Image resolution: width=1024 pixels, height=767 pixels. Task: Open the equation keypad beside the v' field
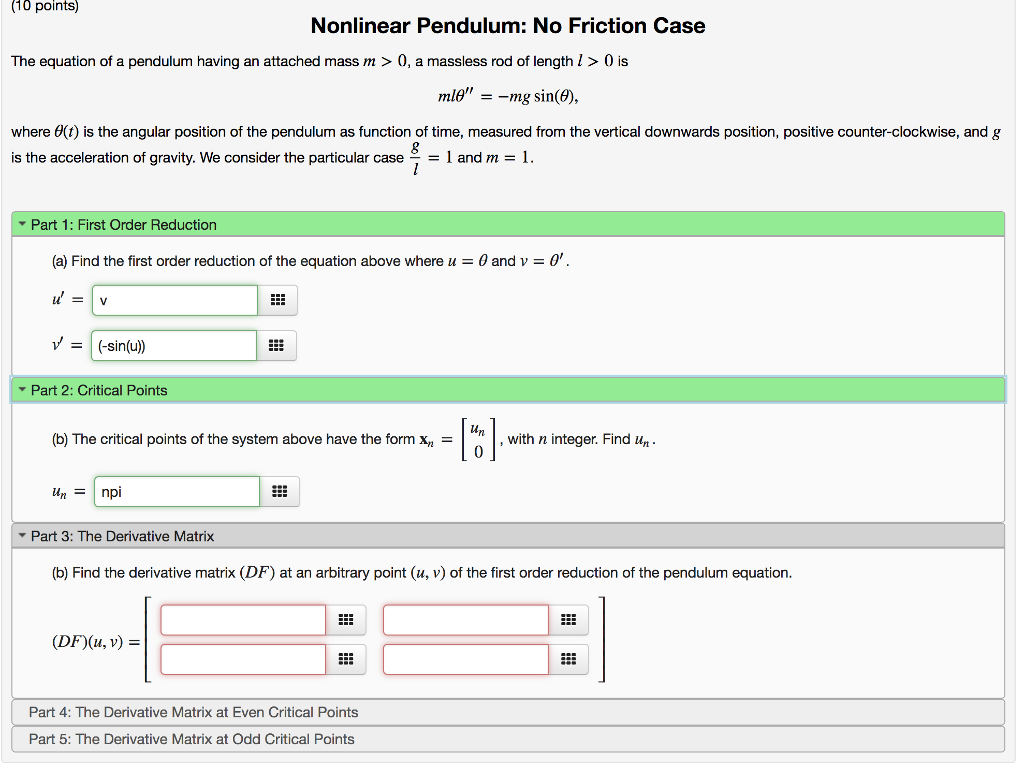click(278, 344)
